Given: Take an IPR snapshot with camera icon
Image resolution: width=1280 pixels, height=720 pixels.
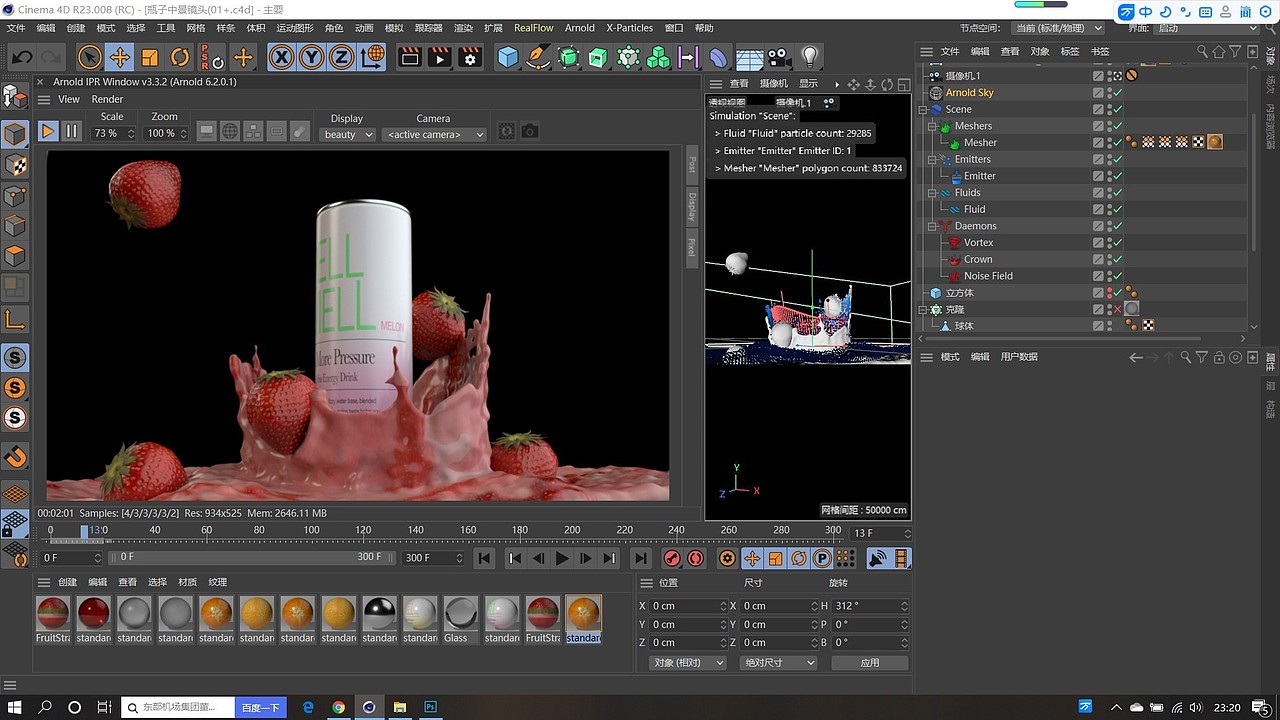Looking at the screenshot, I should pyautogui.click(x=530, y=131).
